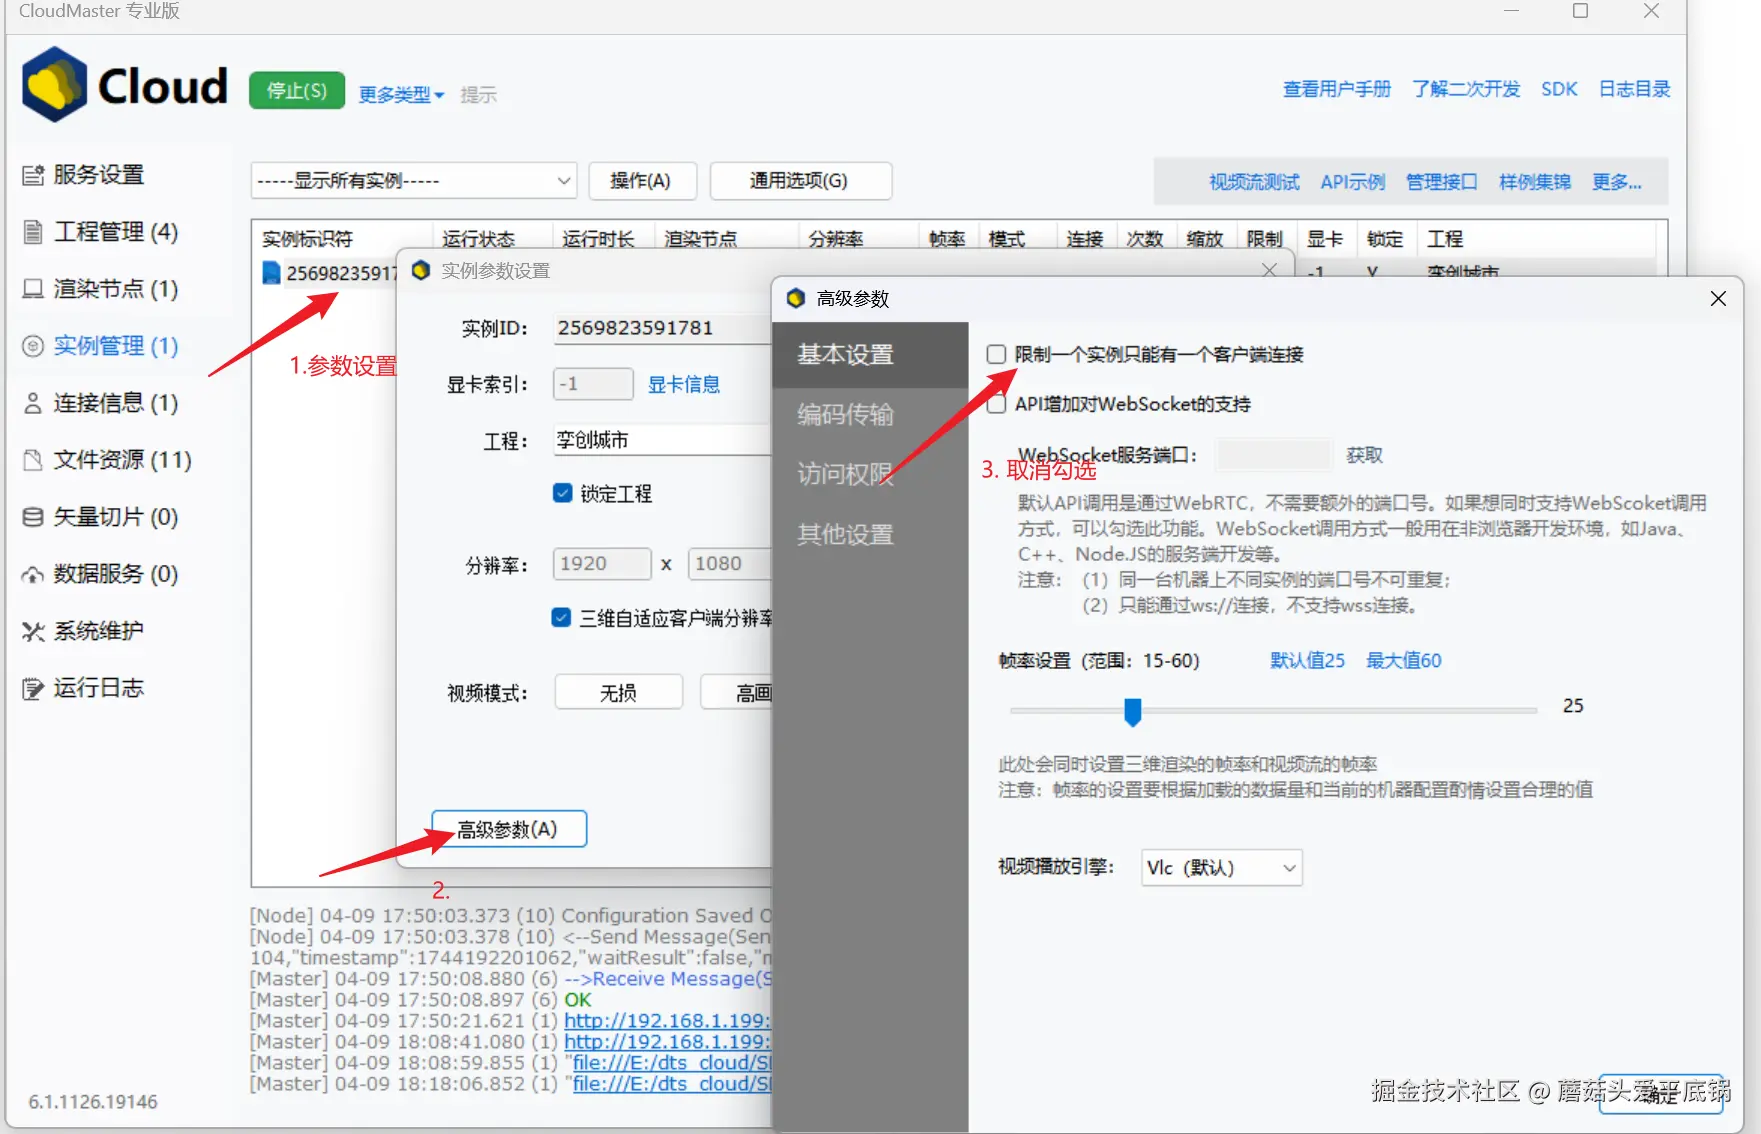Click the 1080 resolution height field

click(730, 563)
